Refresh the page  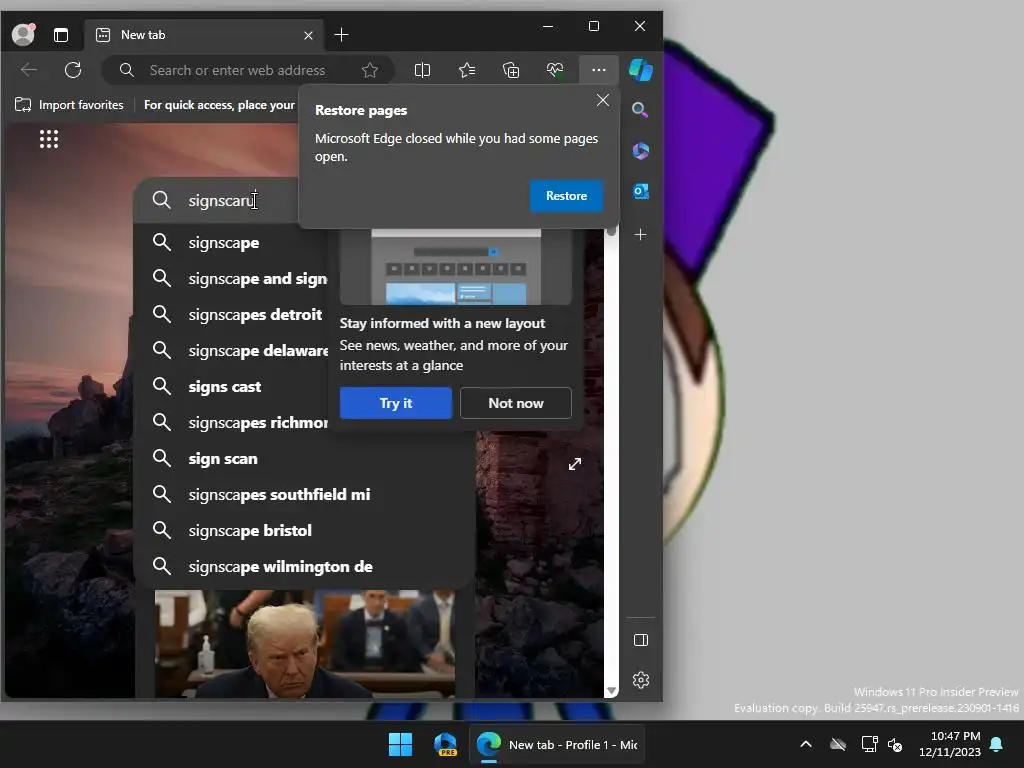tap(72, 70)
